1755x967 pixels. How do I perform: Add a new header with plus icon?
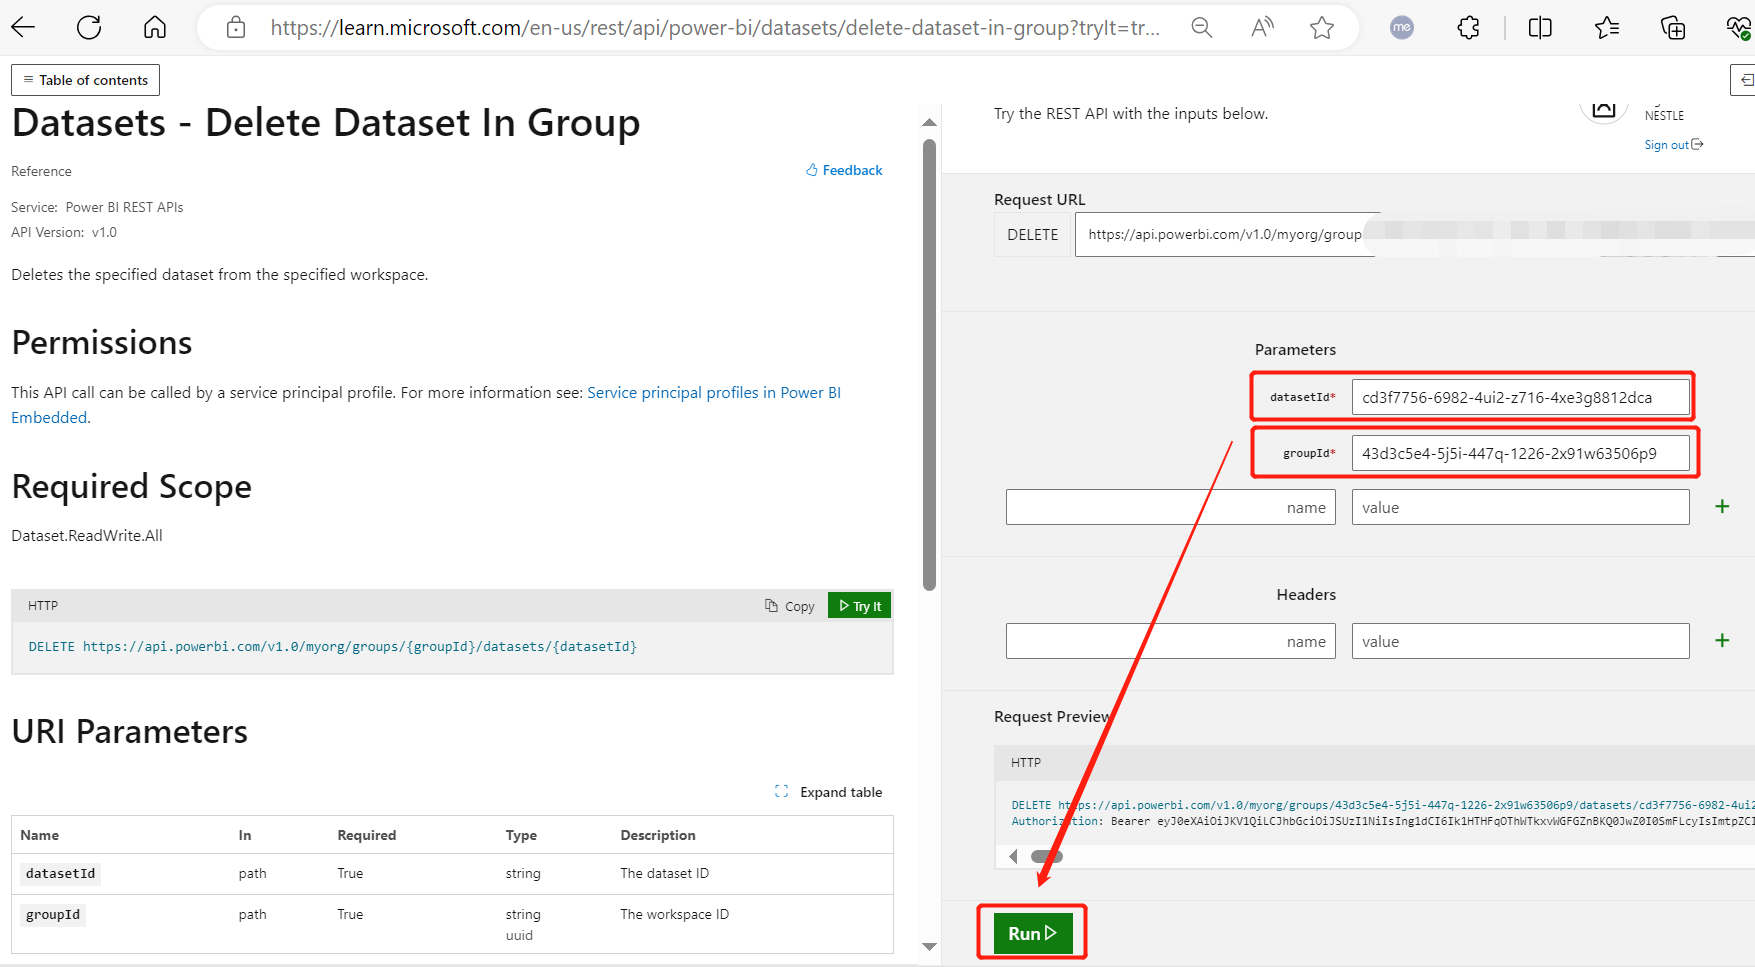pos(1722,641)
